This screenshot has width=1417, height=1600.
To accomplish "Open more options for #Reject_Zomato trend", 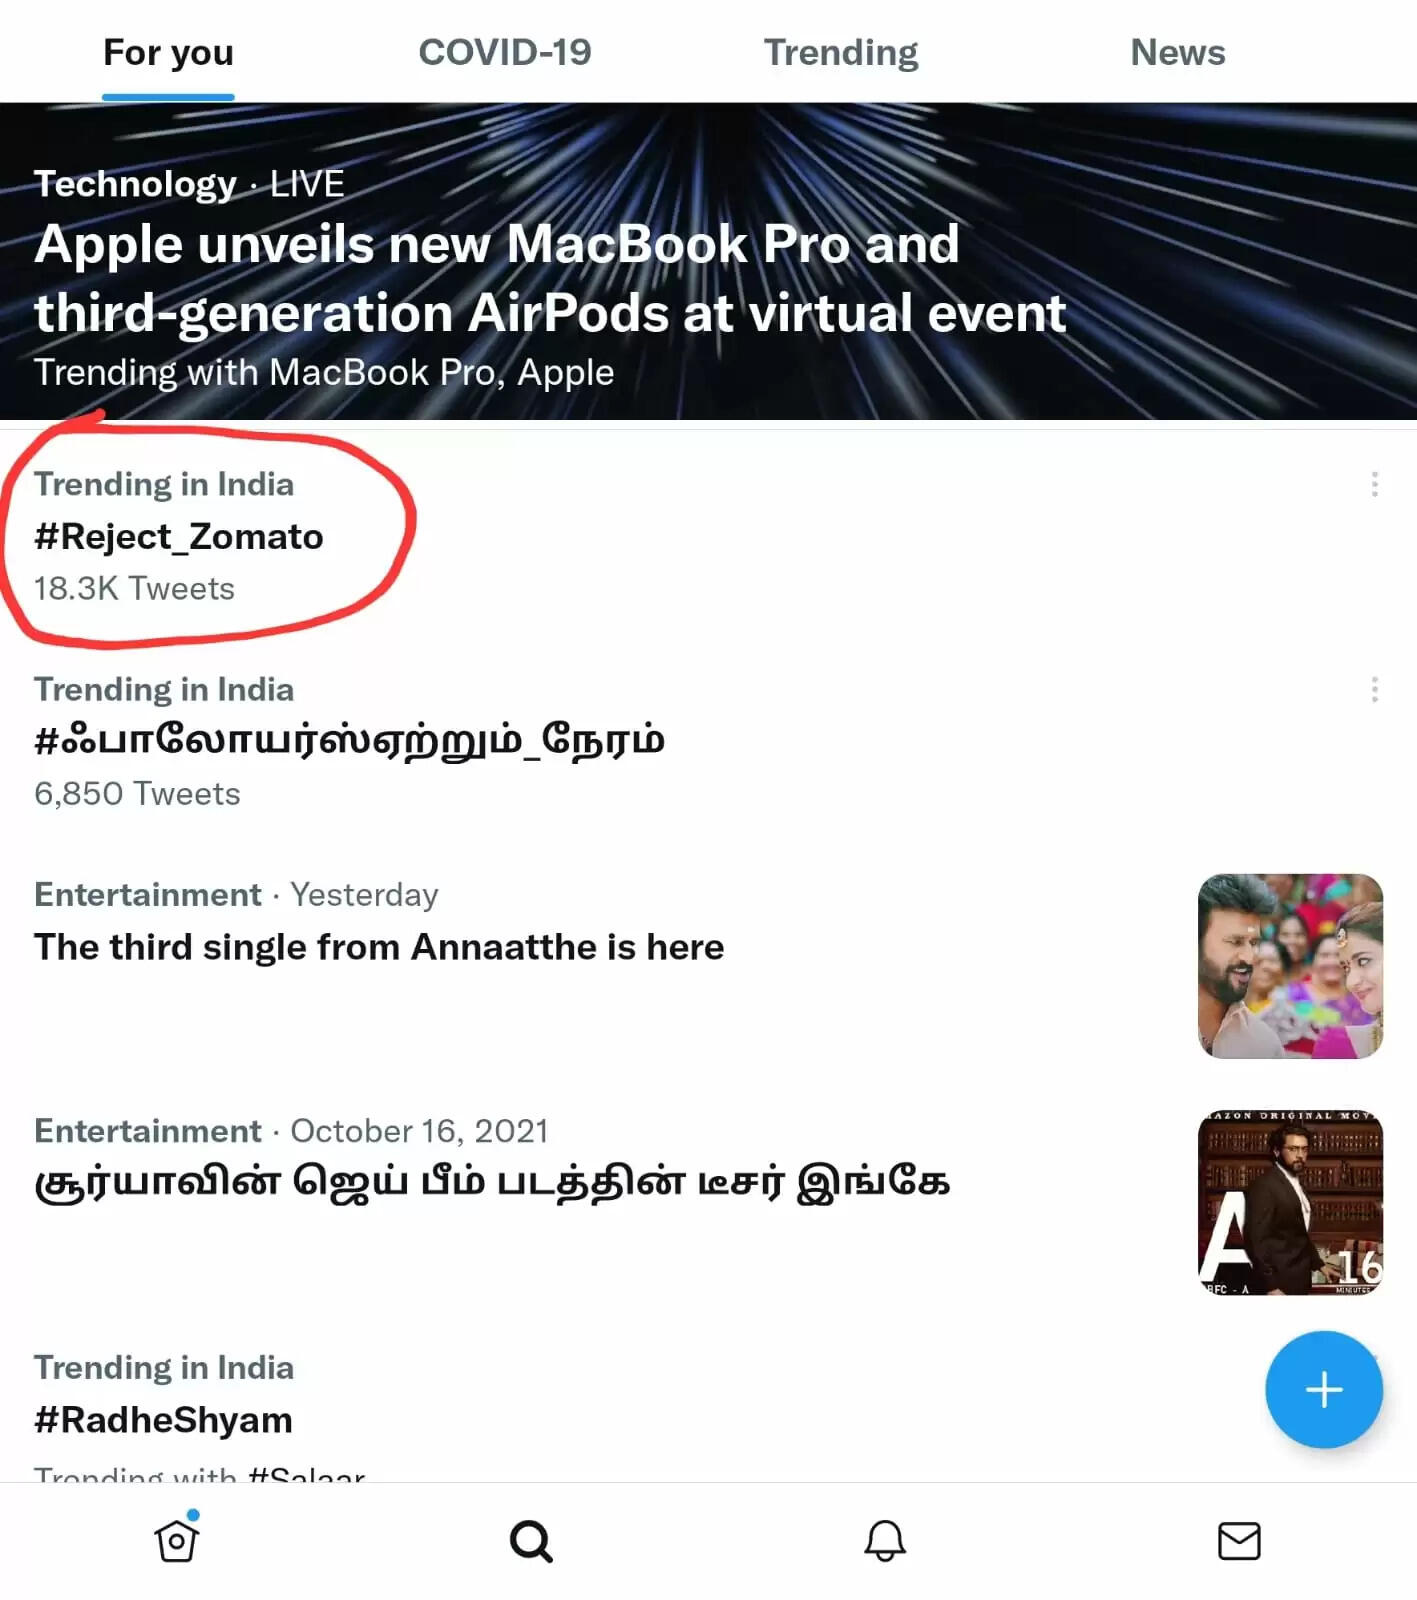I will tap(1375, 484).
